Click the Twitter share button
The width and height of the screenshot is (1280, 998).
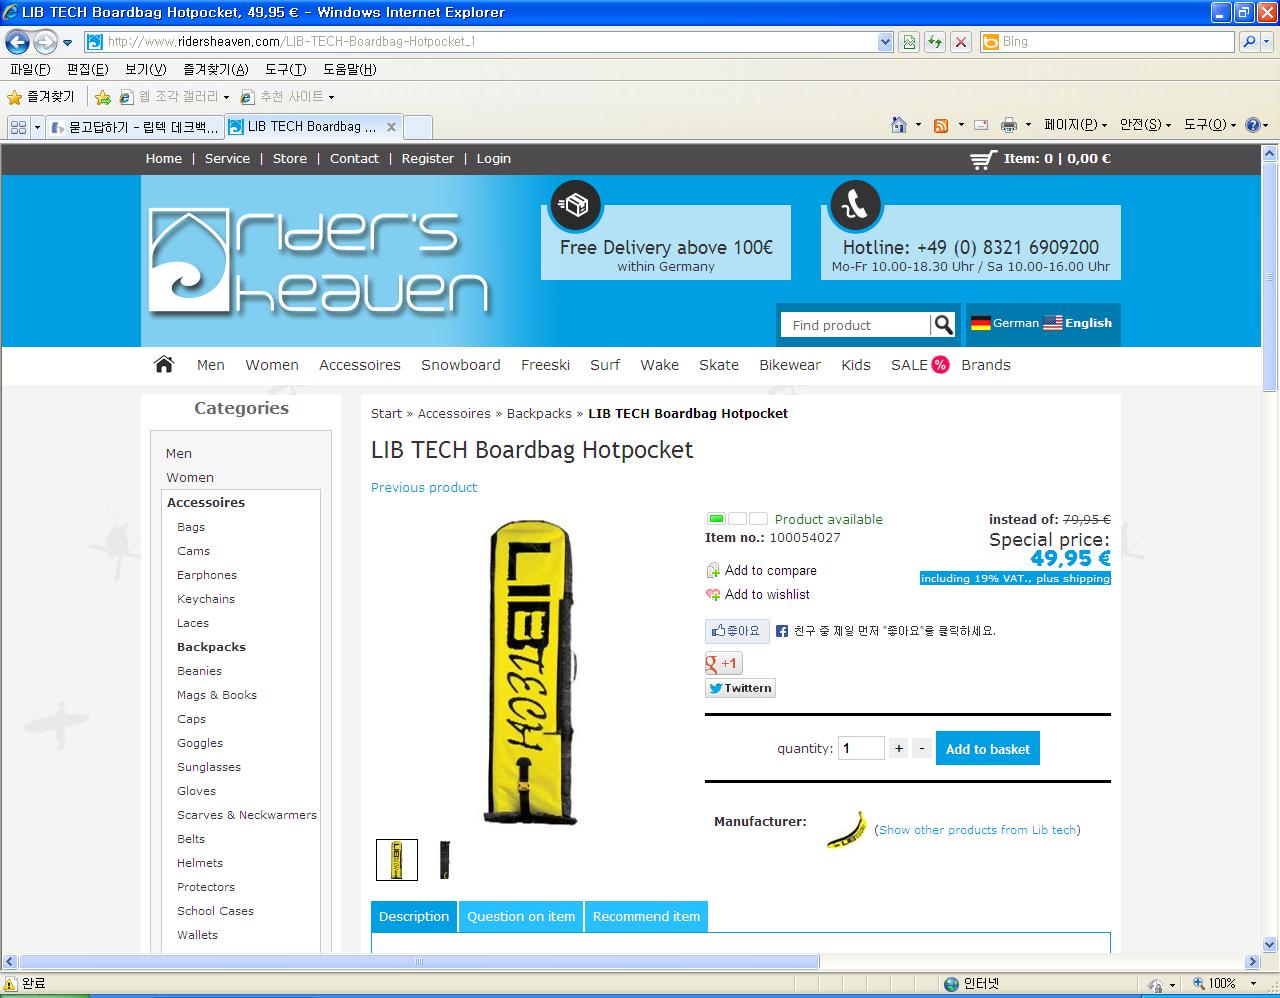tap(740, 688)
